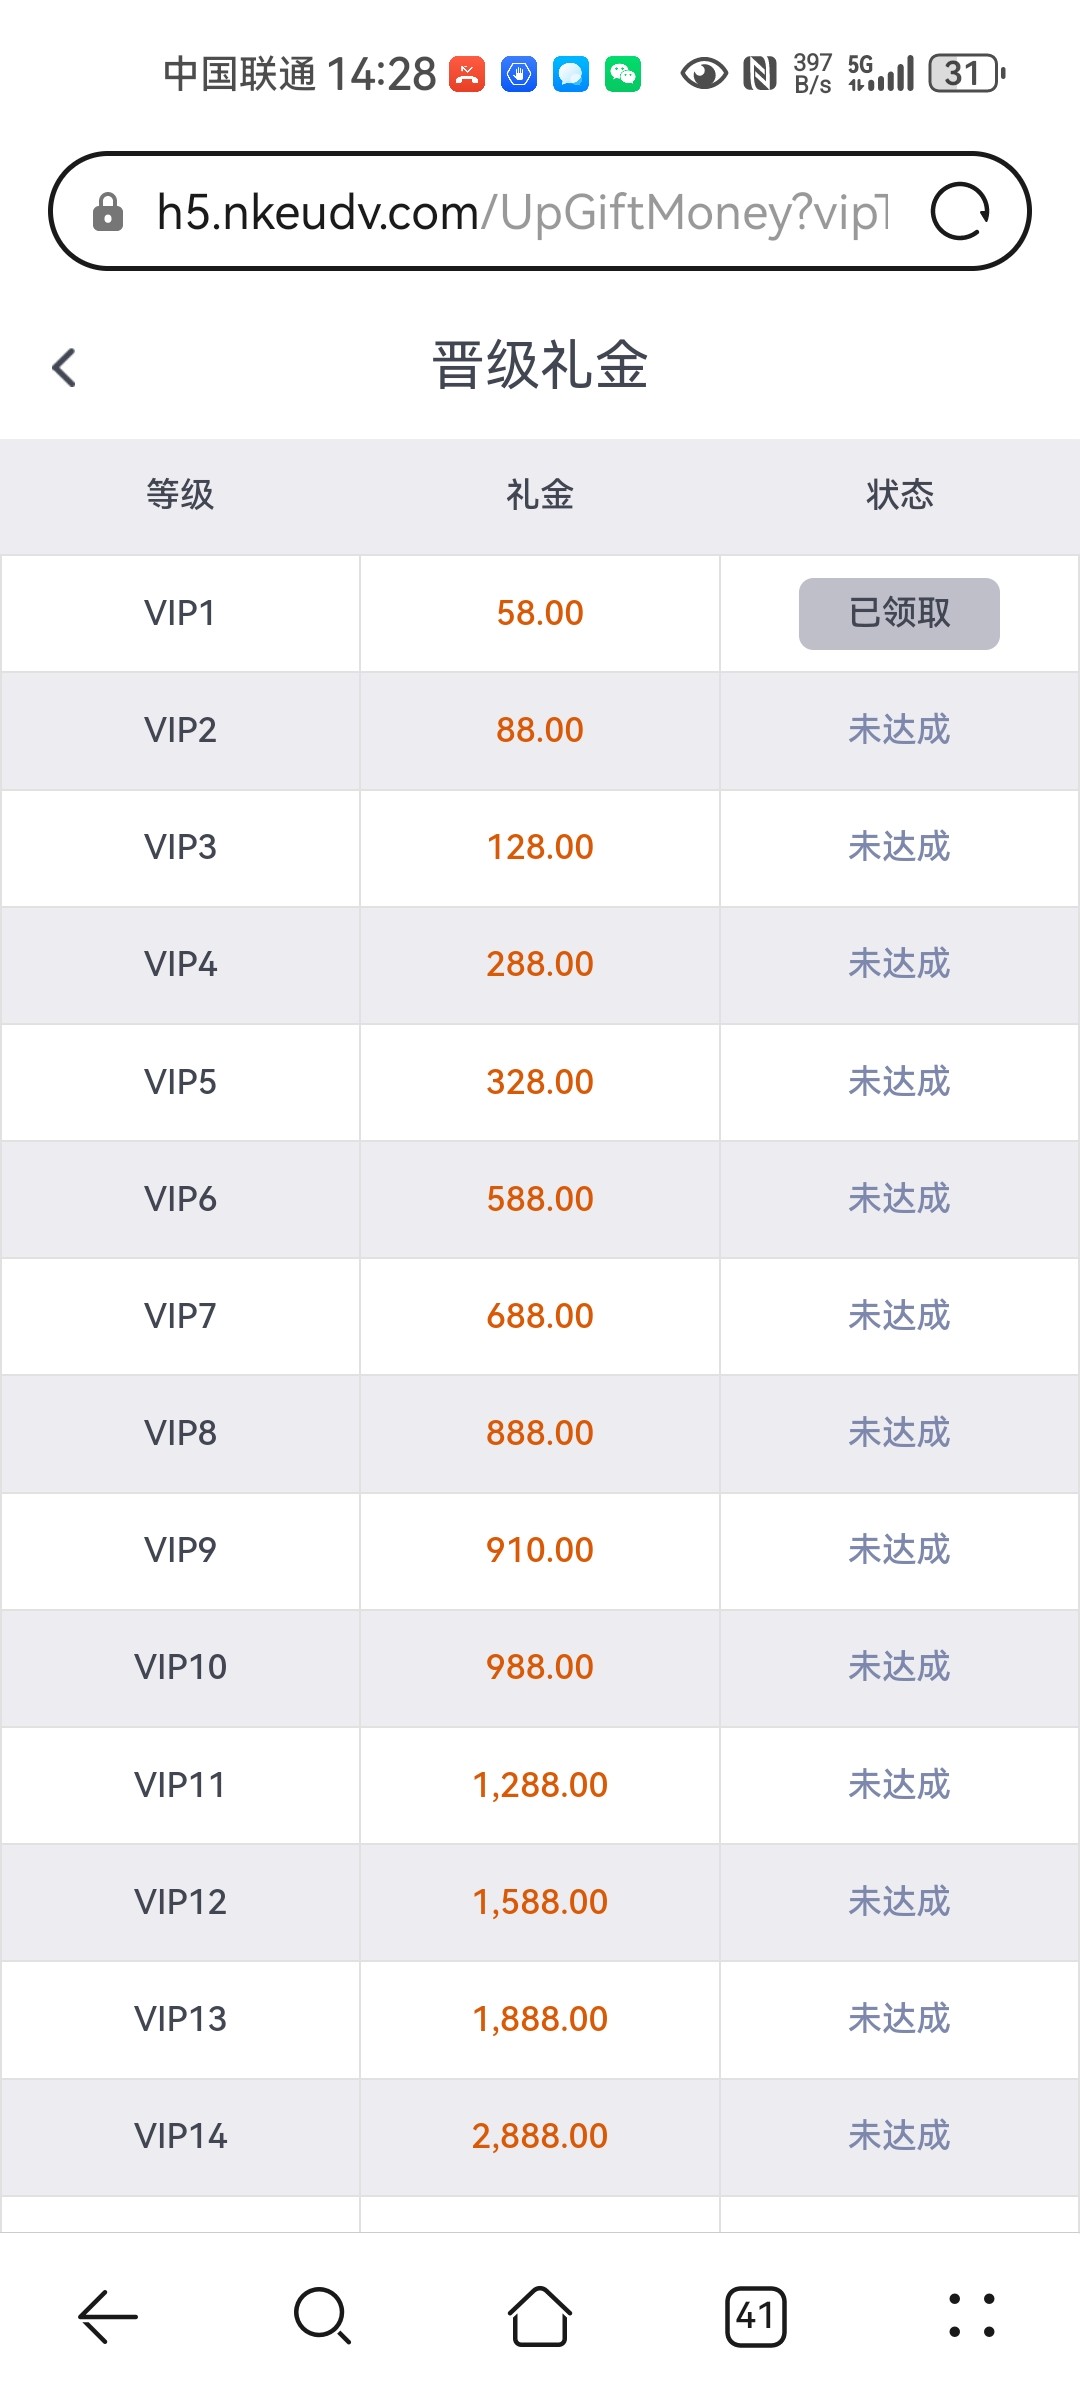
Task: Tap the 1,288.00 gift amount for VIP11
Action: click(x=540, y=1785)
